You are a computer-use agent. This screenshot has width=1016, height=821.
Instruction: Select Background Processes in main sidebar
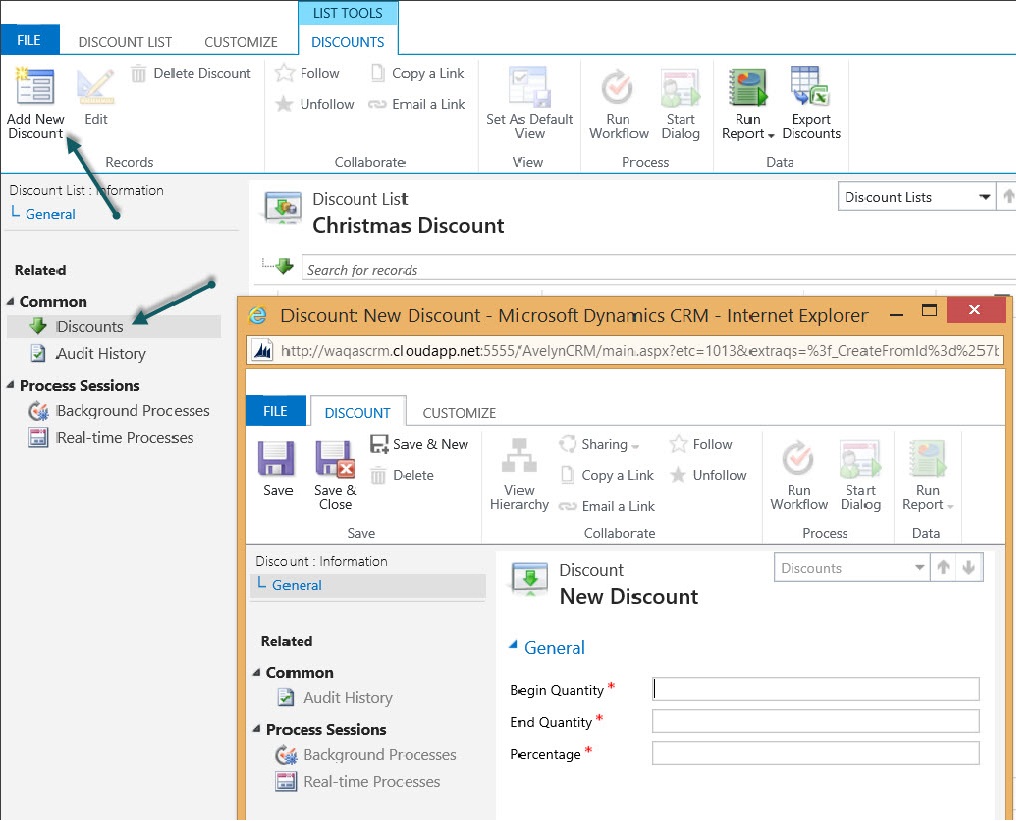(132, 410)
